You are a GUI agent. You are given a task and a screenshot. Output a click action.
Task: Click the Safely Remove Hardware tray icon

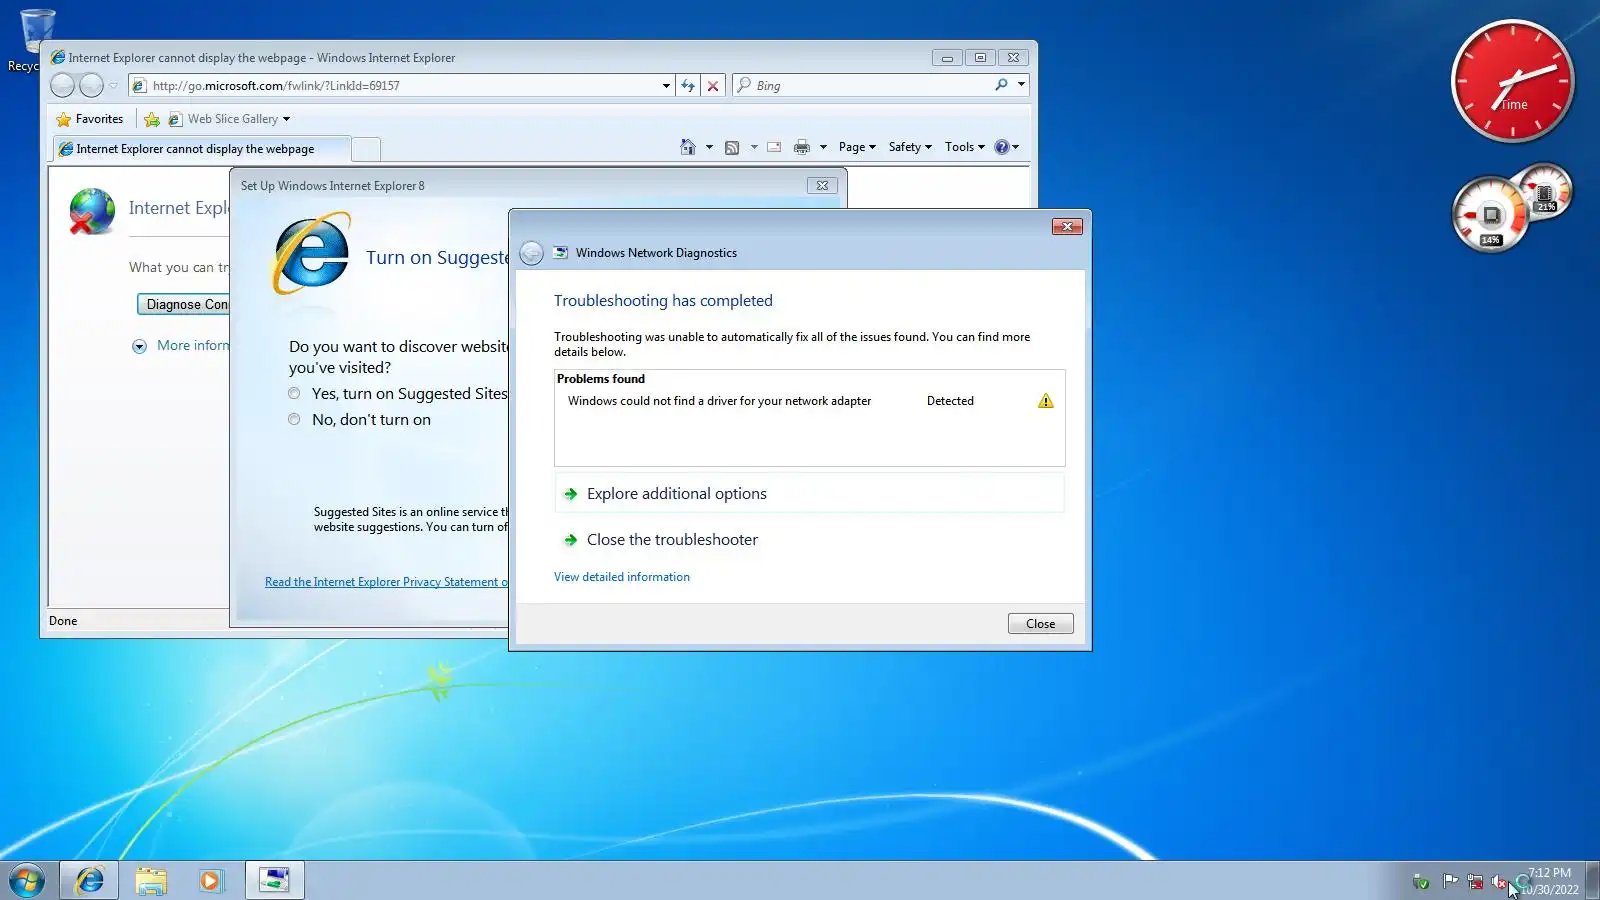[x=1421, y=882]
